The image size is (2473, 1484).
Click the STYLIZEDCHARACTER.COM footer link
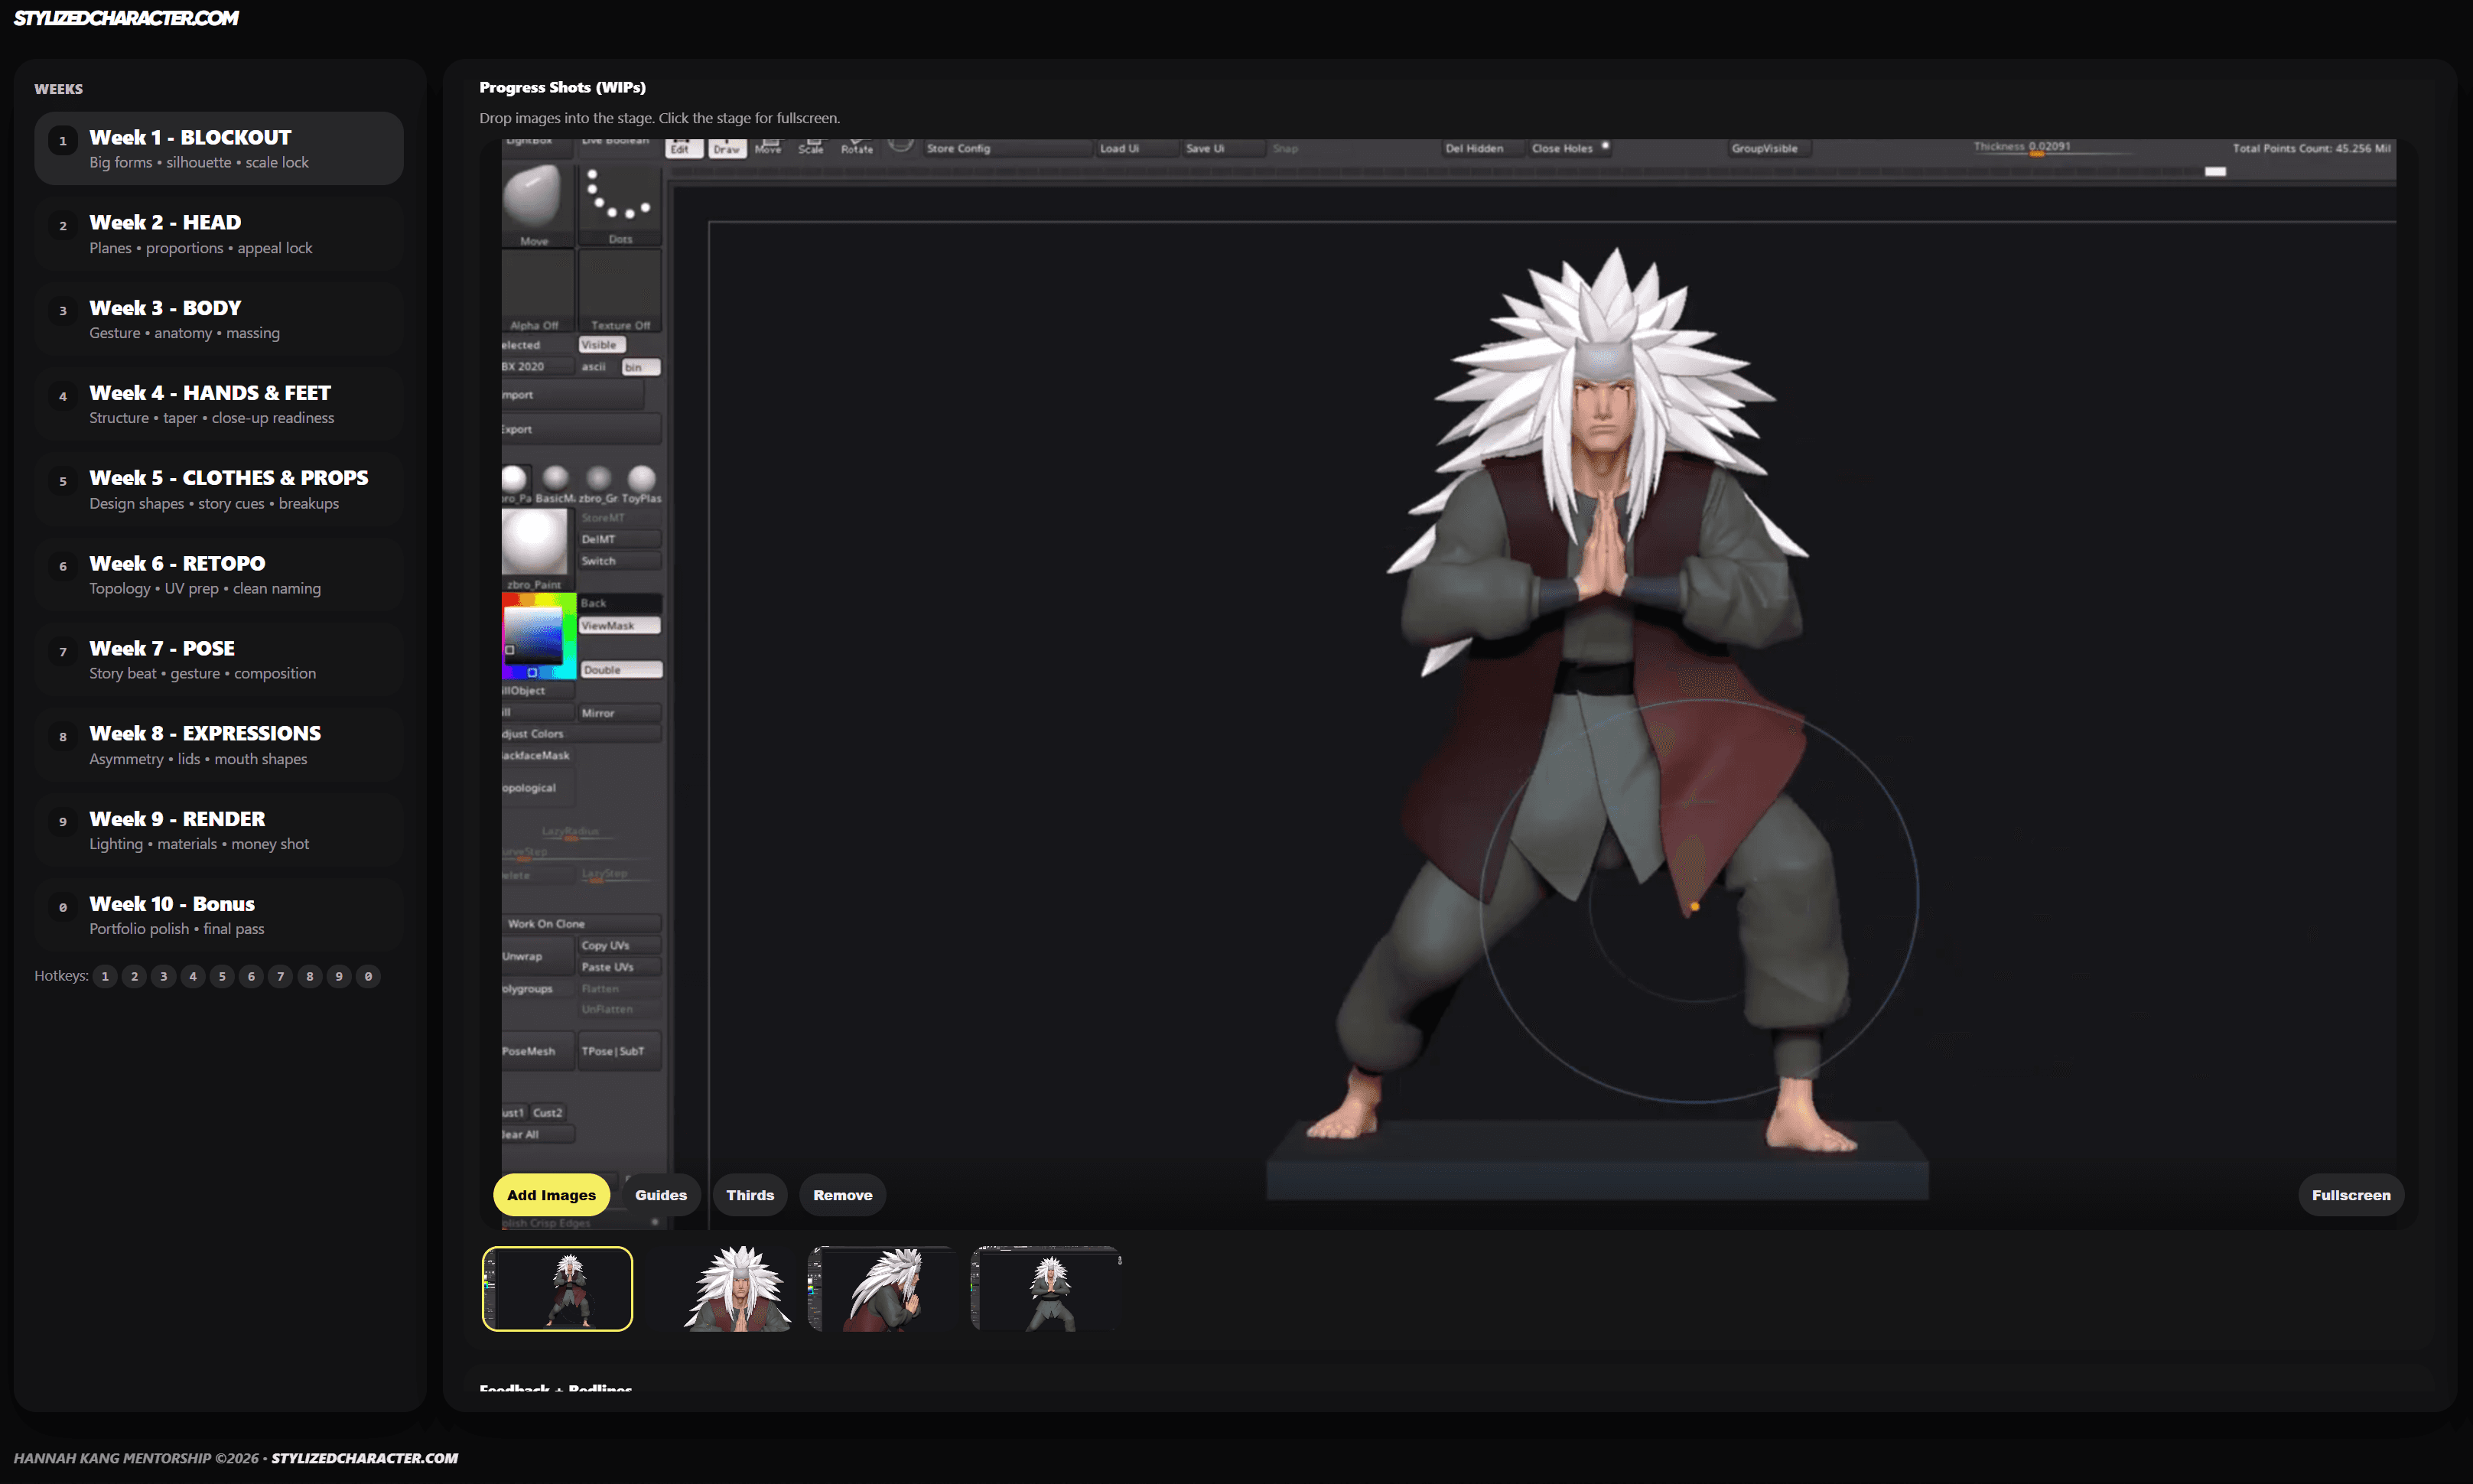click(364, 1458)
